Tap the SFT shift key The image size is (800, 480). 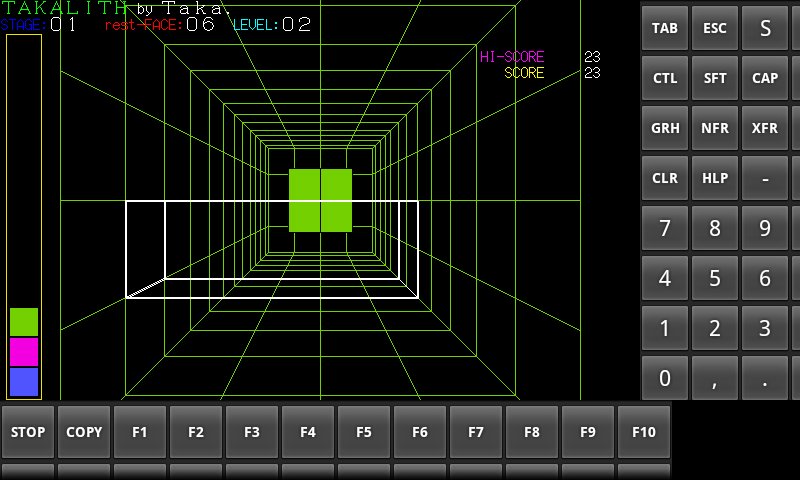[714, 78]
